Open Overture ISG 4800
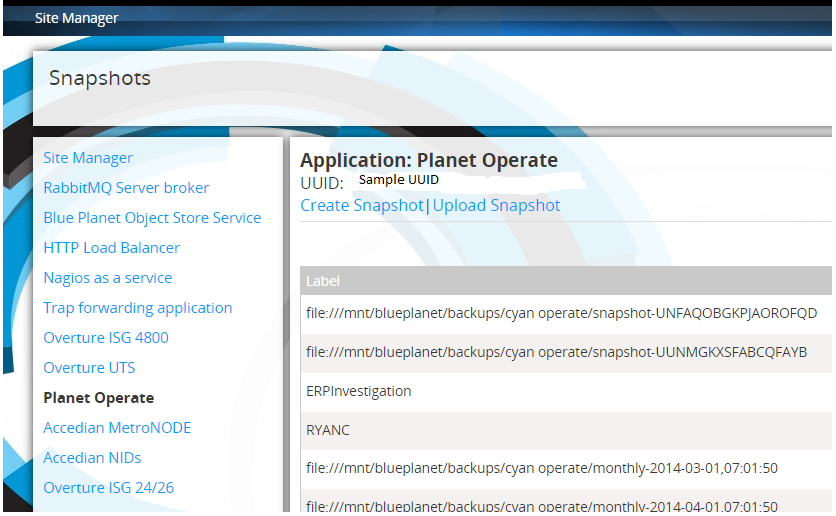This screenshot has height=516, width=836. [106, 338]
